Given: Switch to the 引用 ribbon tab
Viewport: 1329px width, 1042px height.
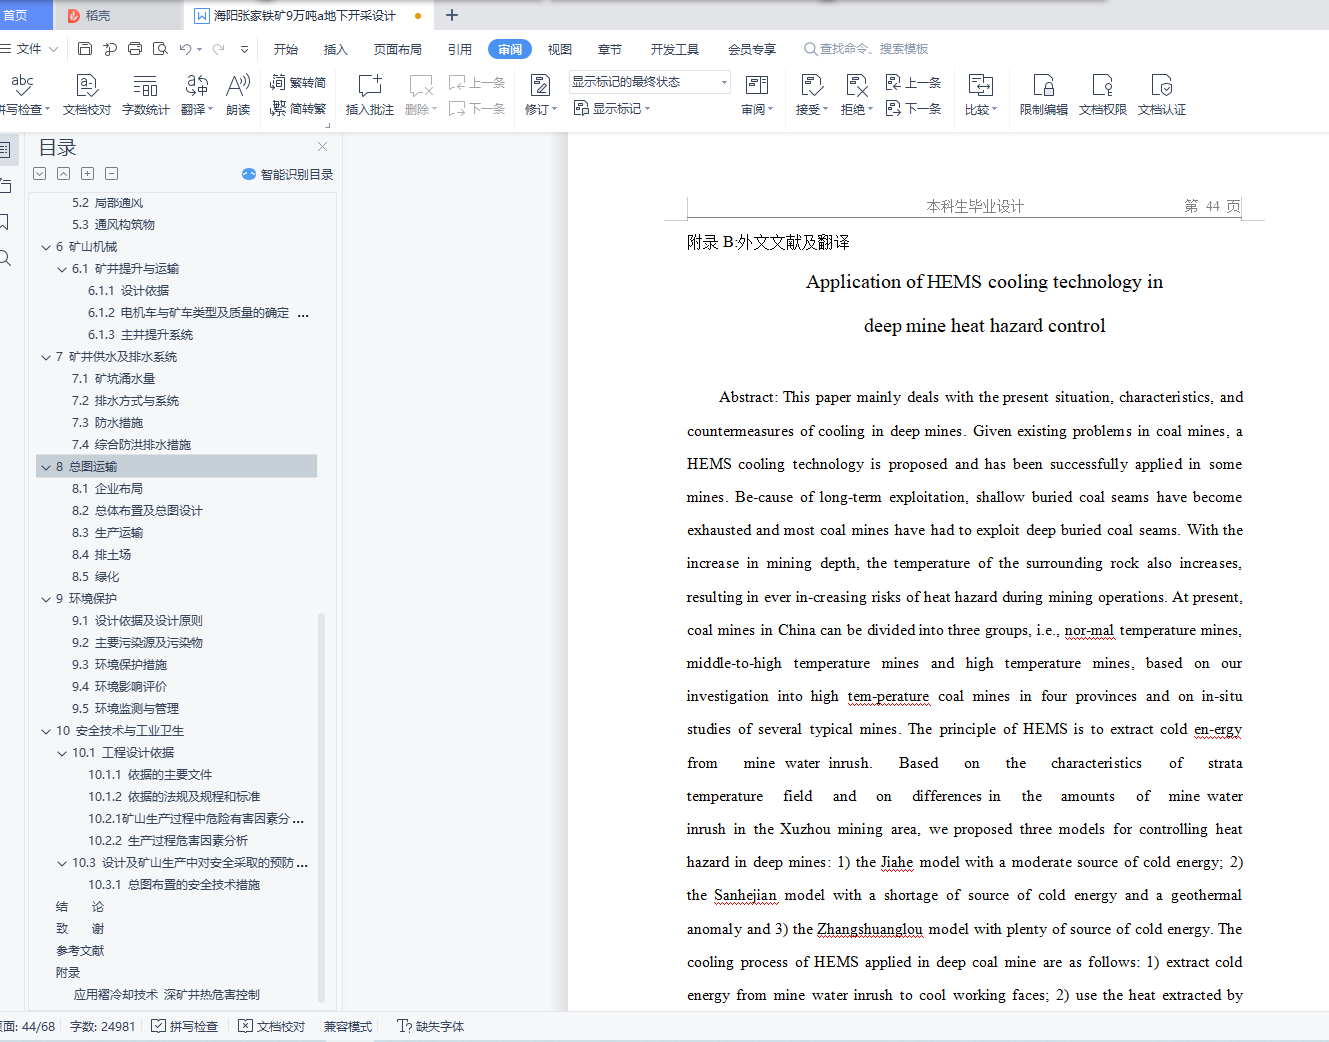Looking at the screenshot, I should click(460, 49).
